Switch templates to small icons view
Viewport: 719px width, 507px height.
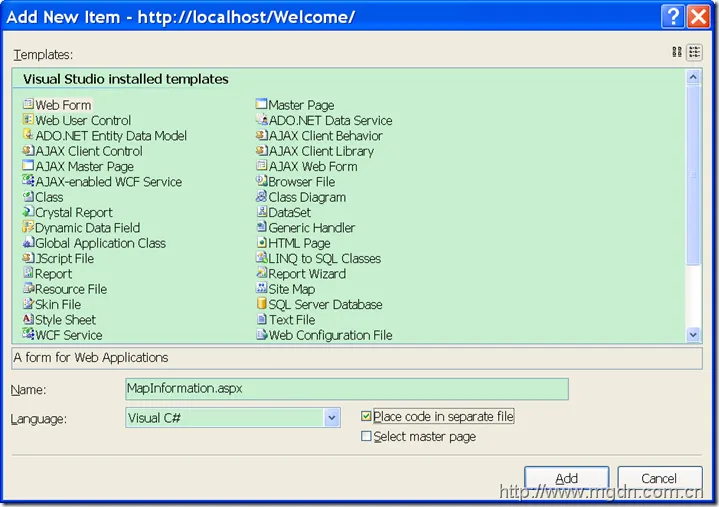coord(694,52)
